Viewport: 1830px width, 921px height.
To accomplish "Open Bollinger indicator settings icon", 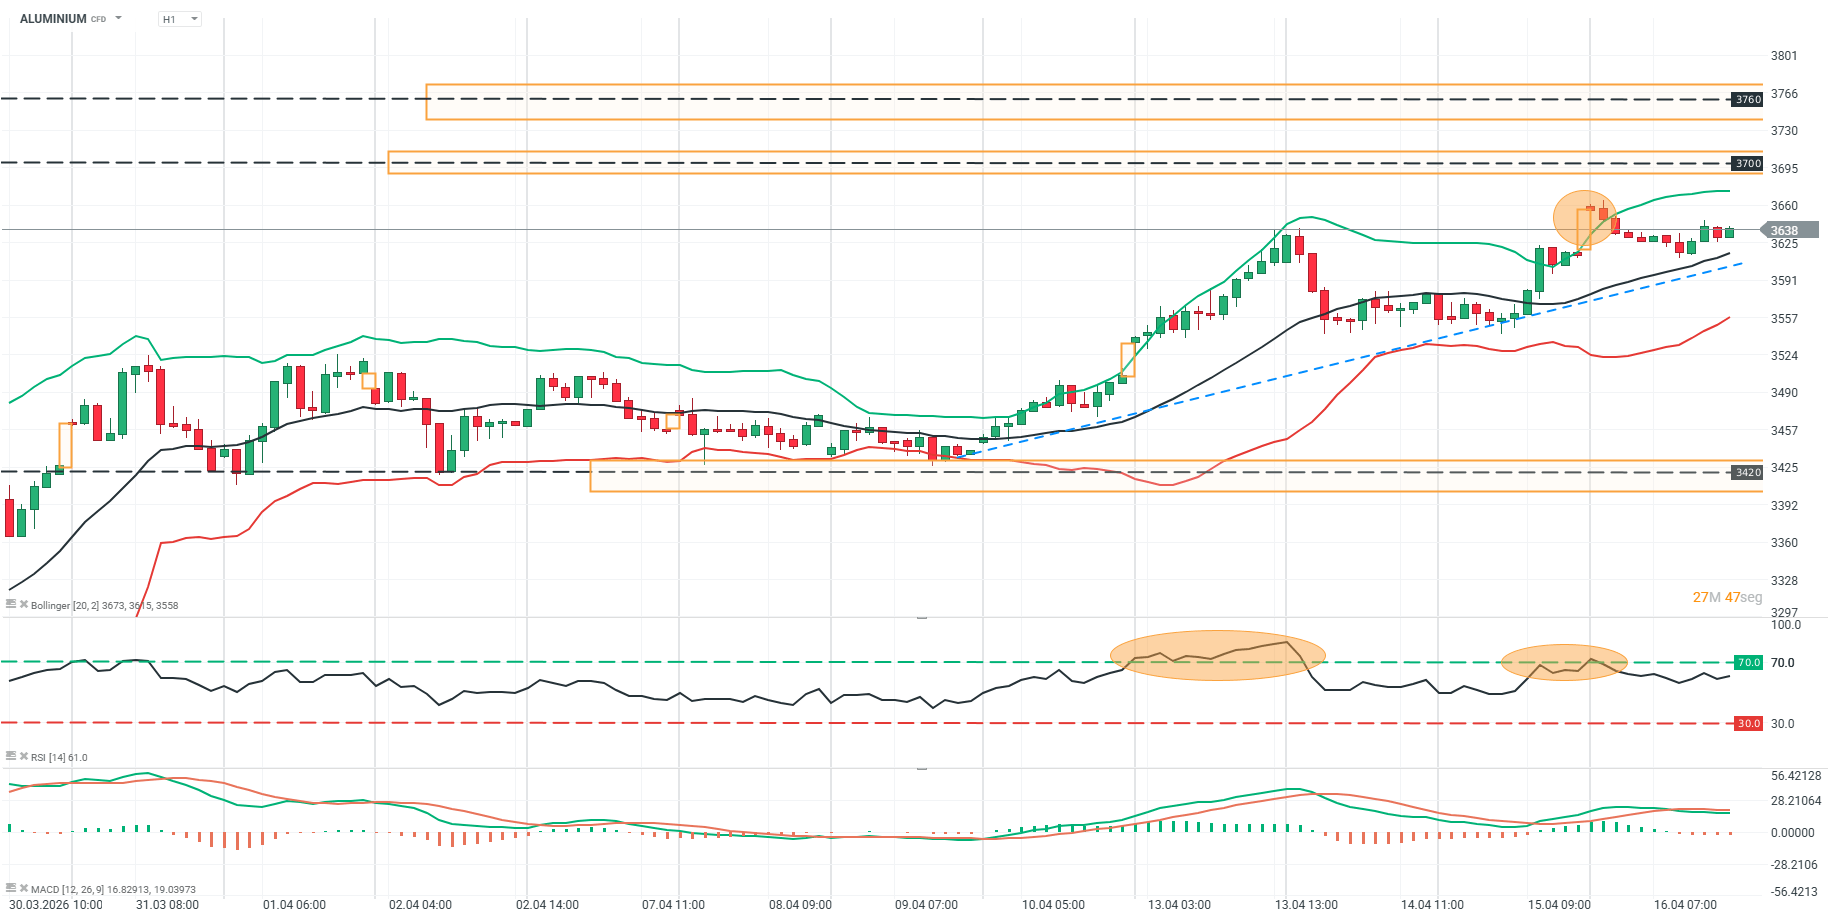I will pos(11,604).
